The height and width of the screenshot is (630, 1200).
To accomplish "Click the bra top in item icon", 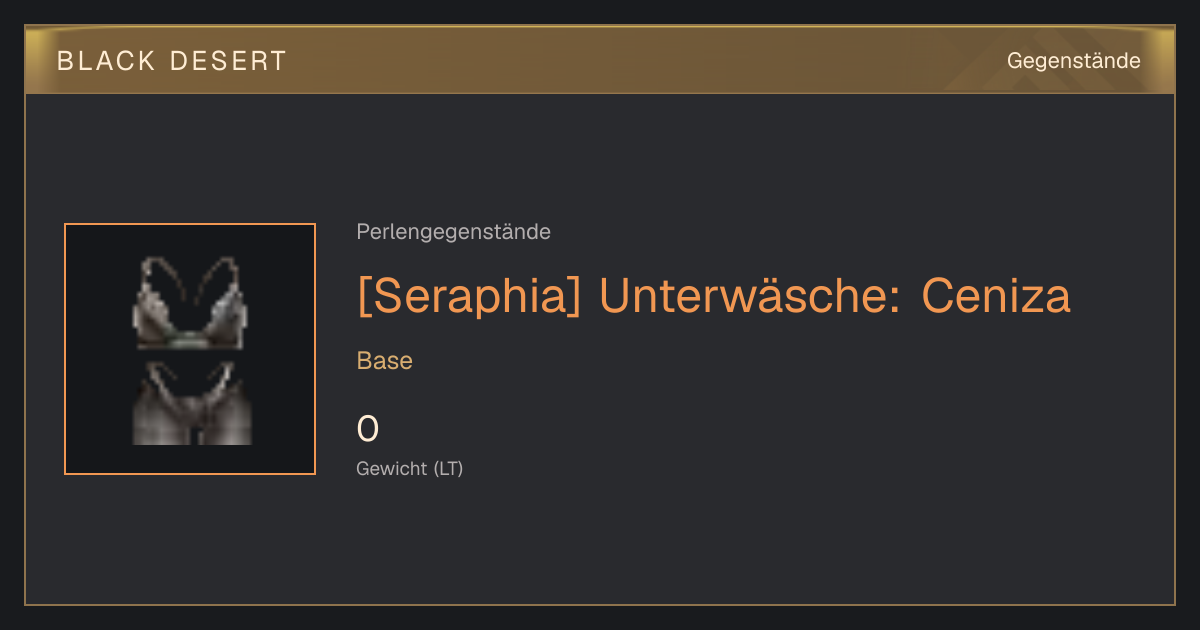I will click(192, 303).
